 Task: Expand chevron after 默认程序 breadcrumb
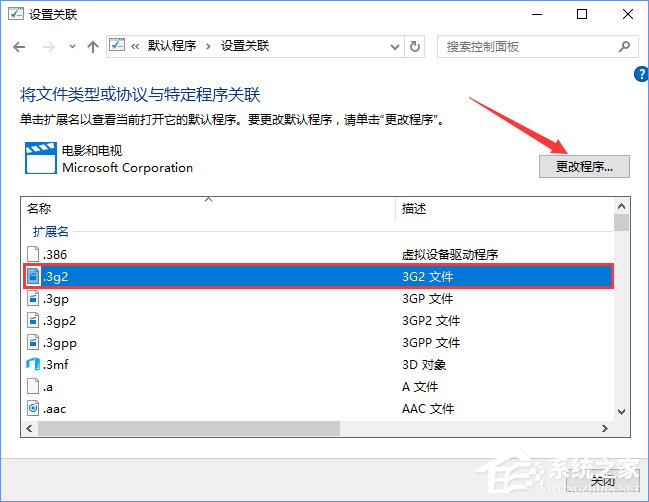208,46
